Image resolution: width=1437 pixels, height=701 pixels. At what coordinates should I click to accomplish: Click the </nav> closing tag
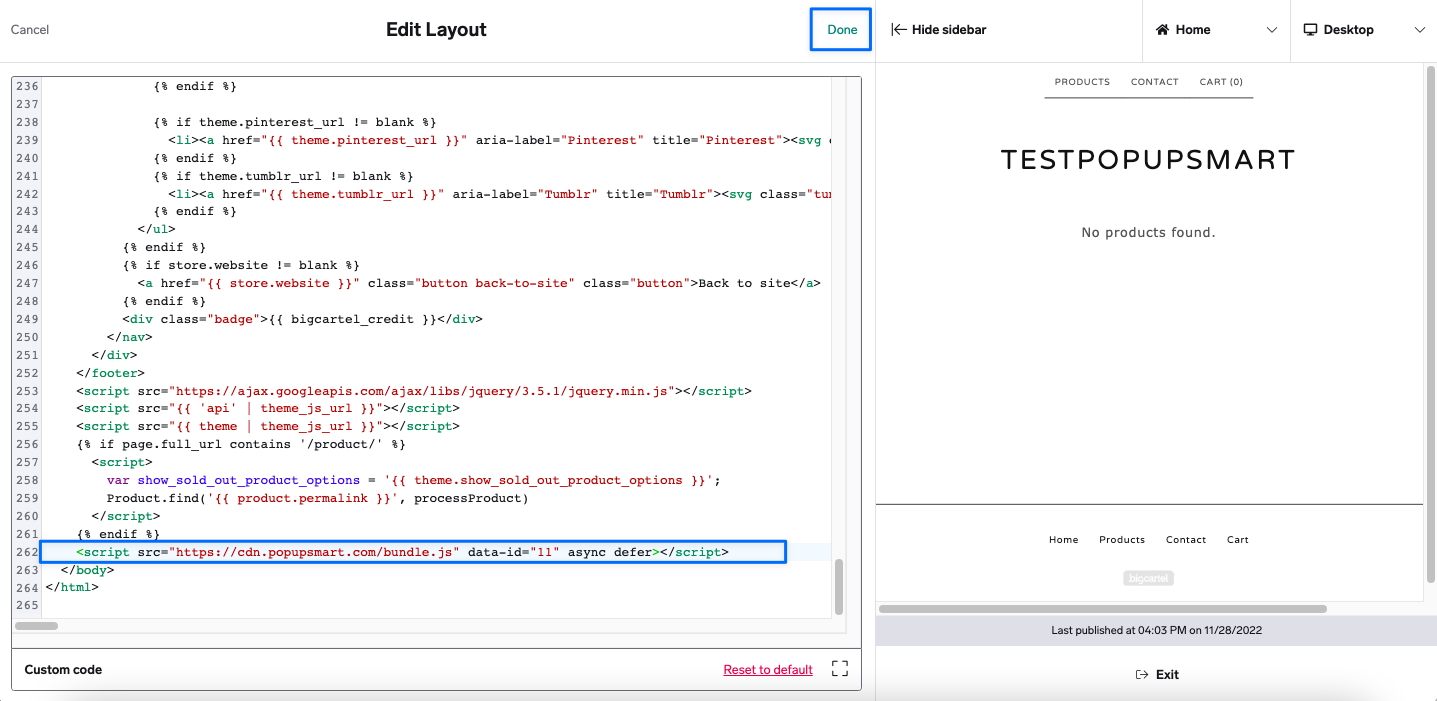click(129, 337)
